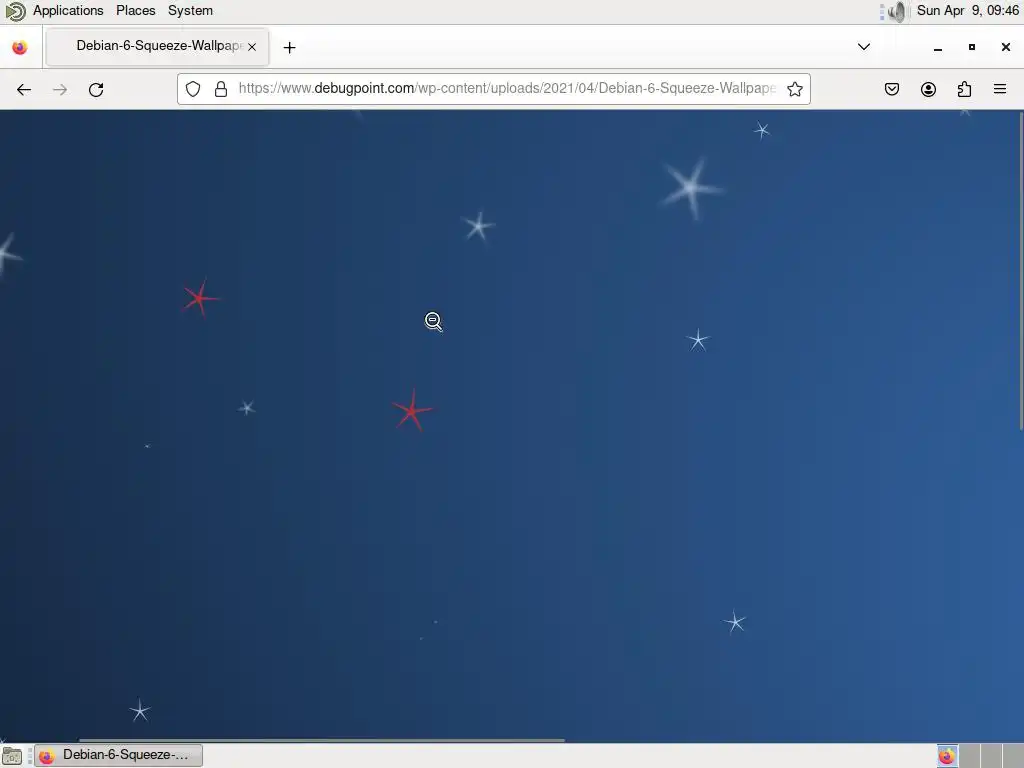This screenshot has width=1024, height=768.
Task: Adjust volume via speaker tray icon
Action: coord(898,11)
